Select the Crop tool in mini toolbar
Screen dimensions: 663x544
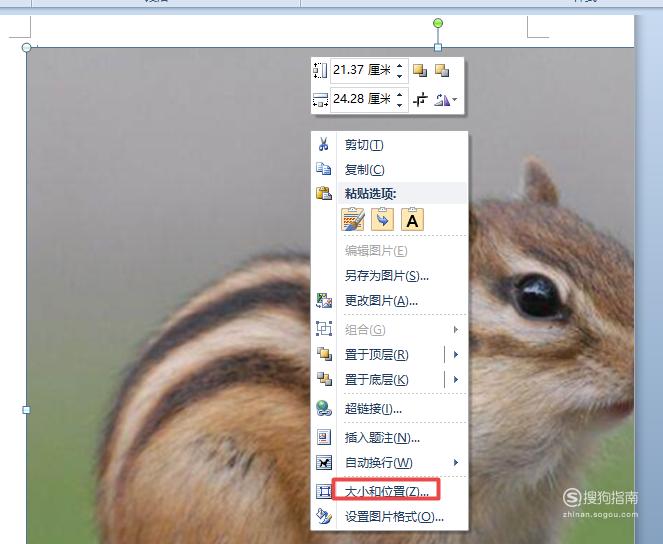click(420, 100)
